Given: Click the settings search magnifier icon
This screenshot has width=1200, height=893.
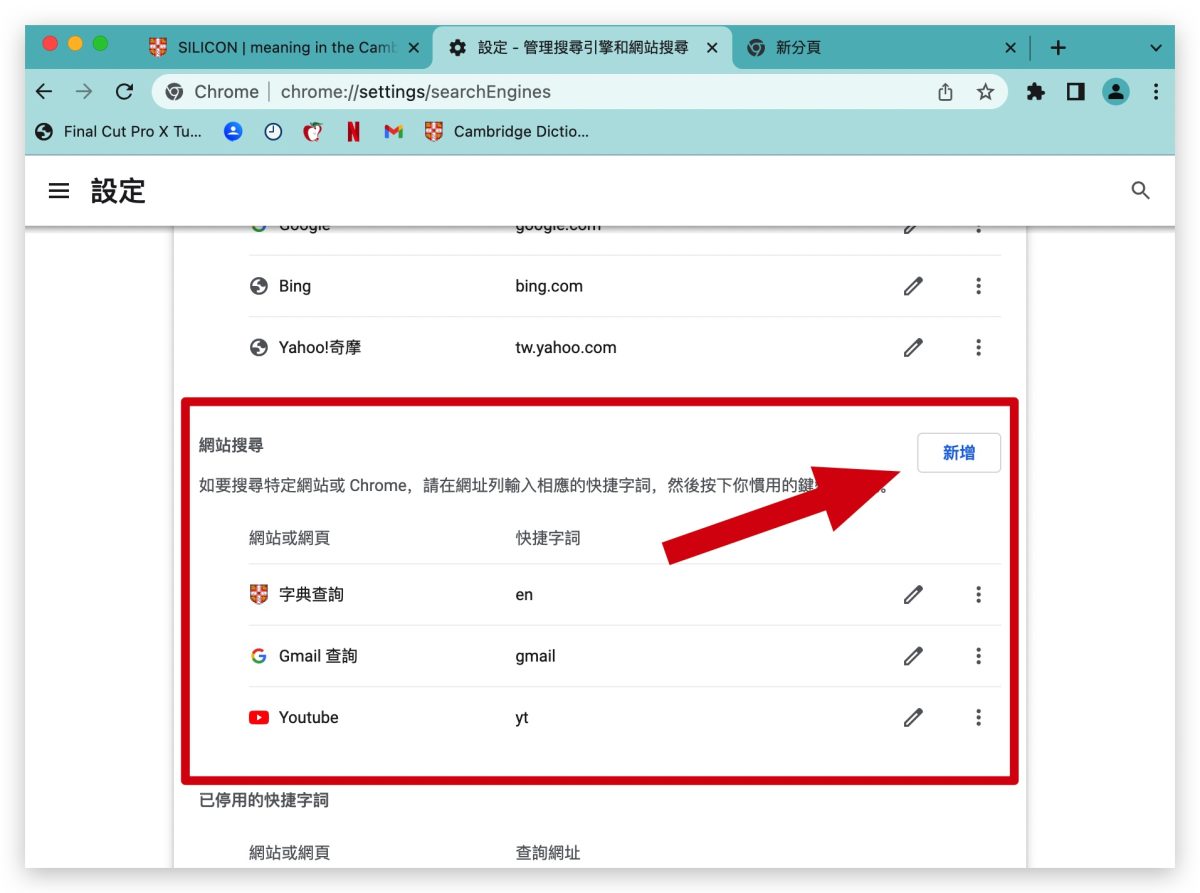Looking at the screenshot, I should point(1140,190).
